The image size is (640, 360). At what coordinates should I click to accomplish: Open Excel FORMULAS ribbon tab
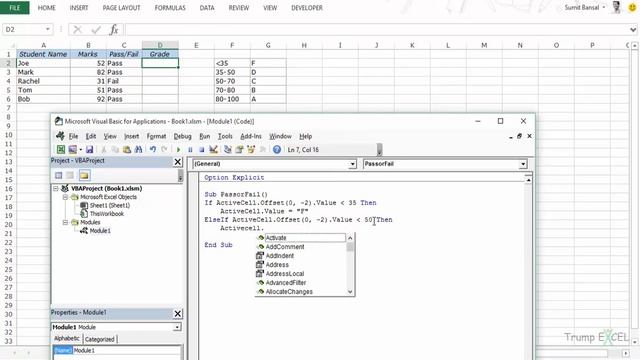coord(170,8)
